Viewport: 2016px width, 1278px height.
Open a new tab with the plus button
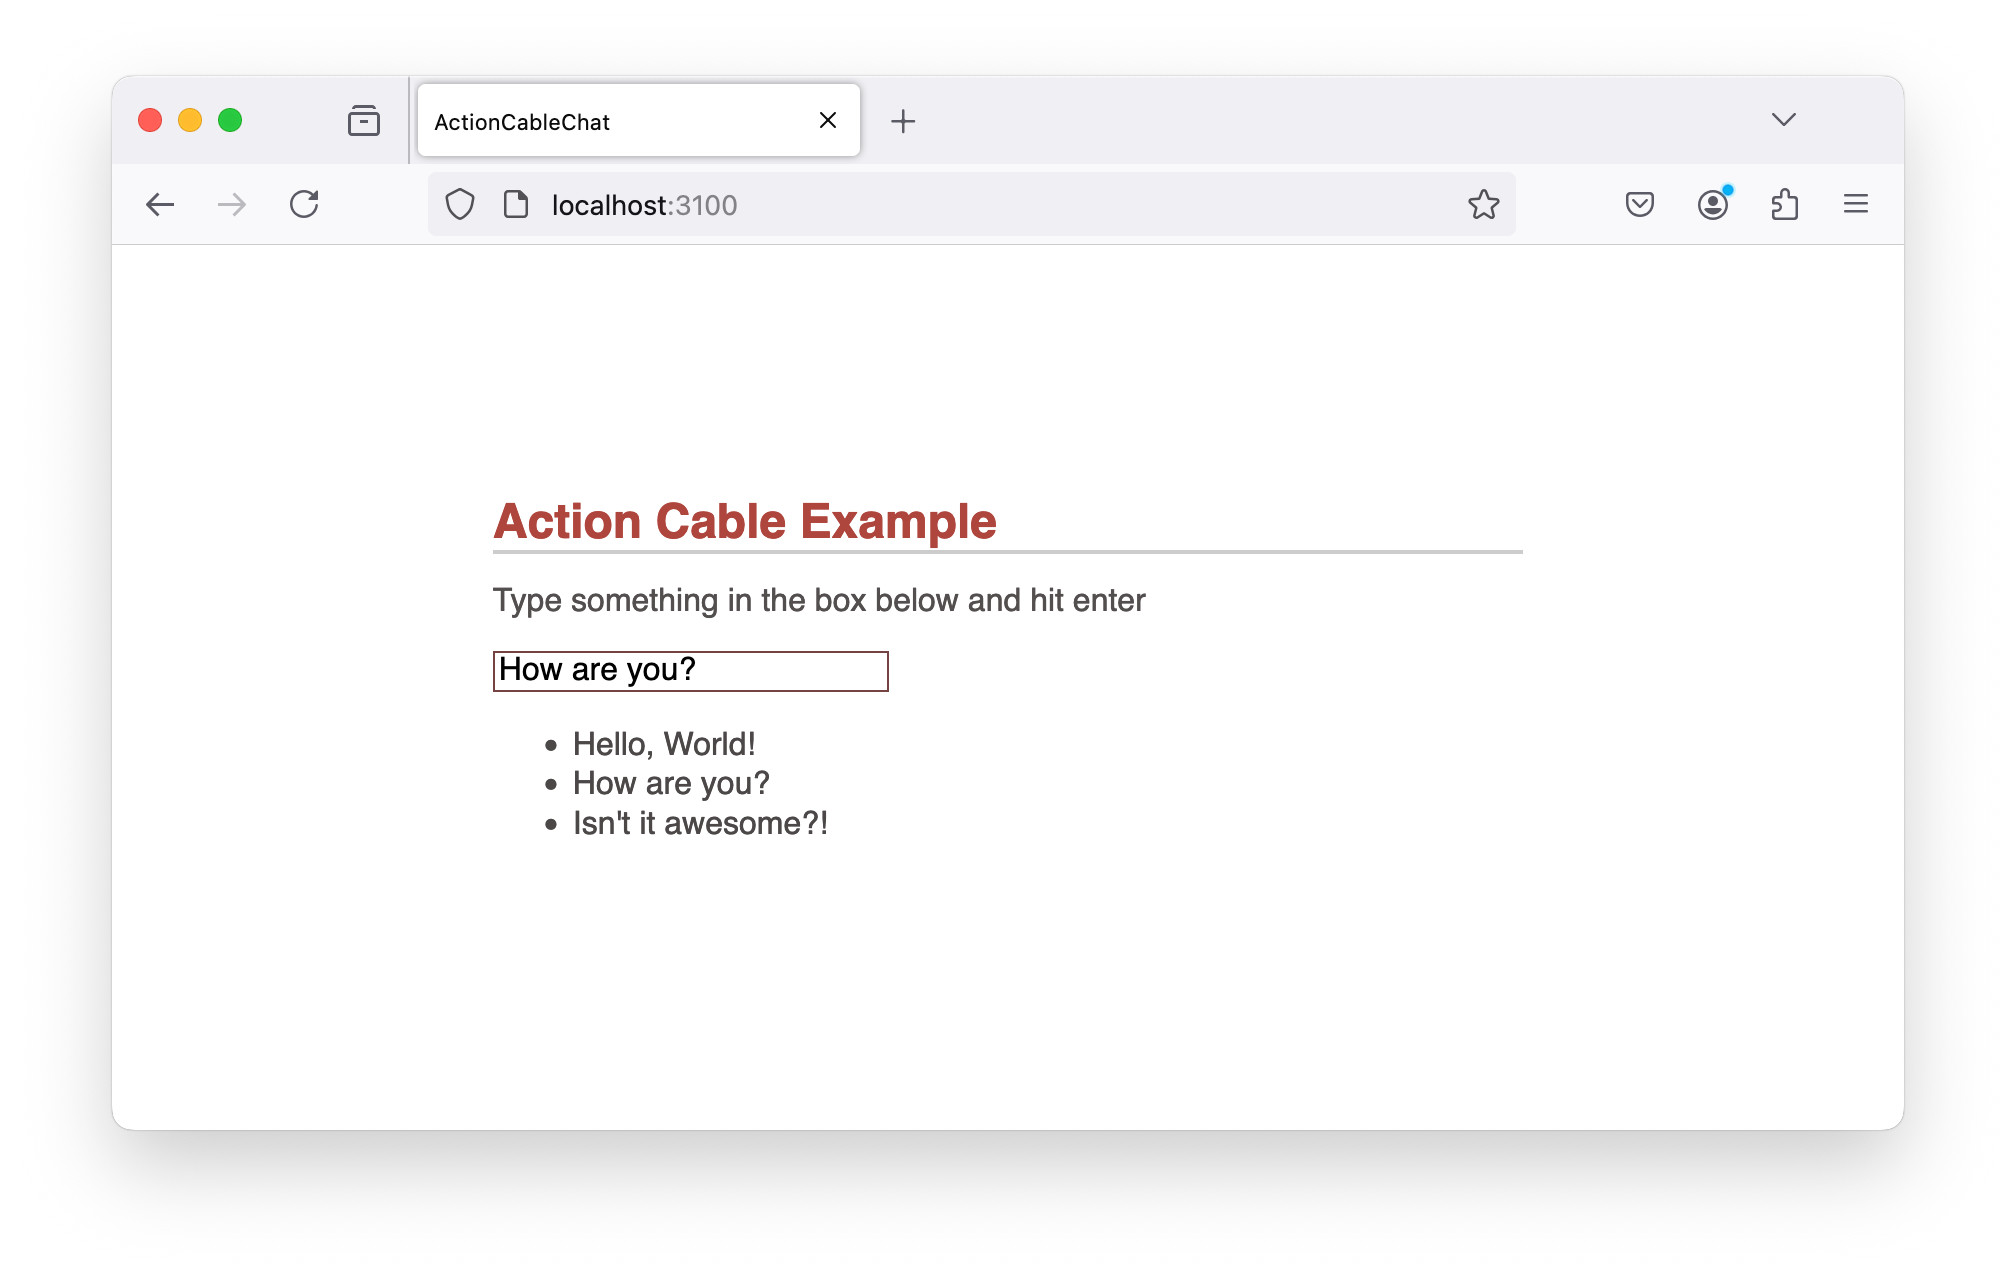(x=904, y=120)
